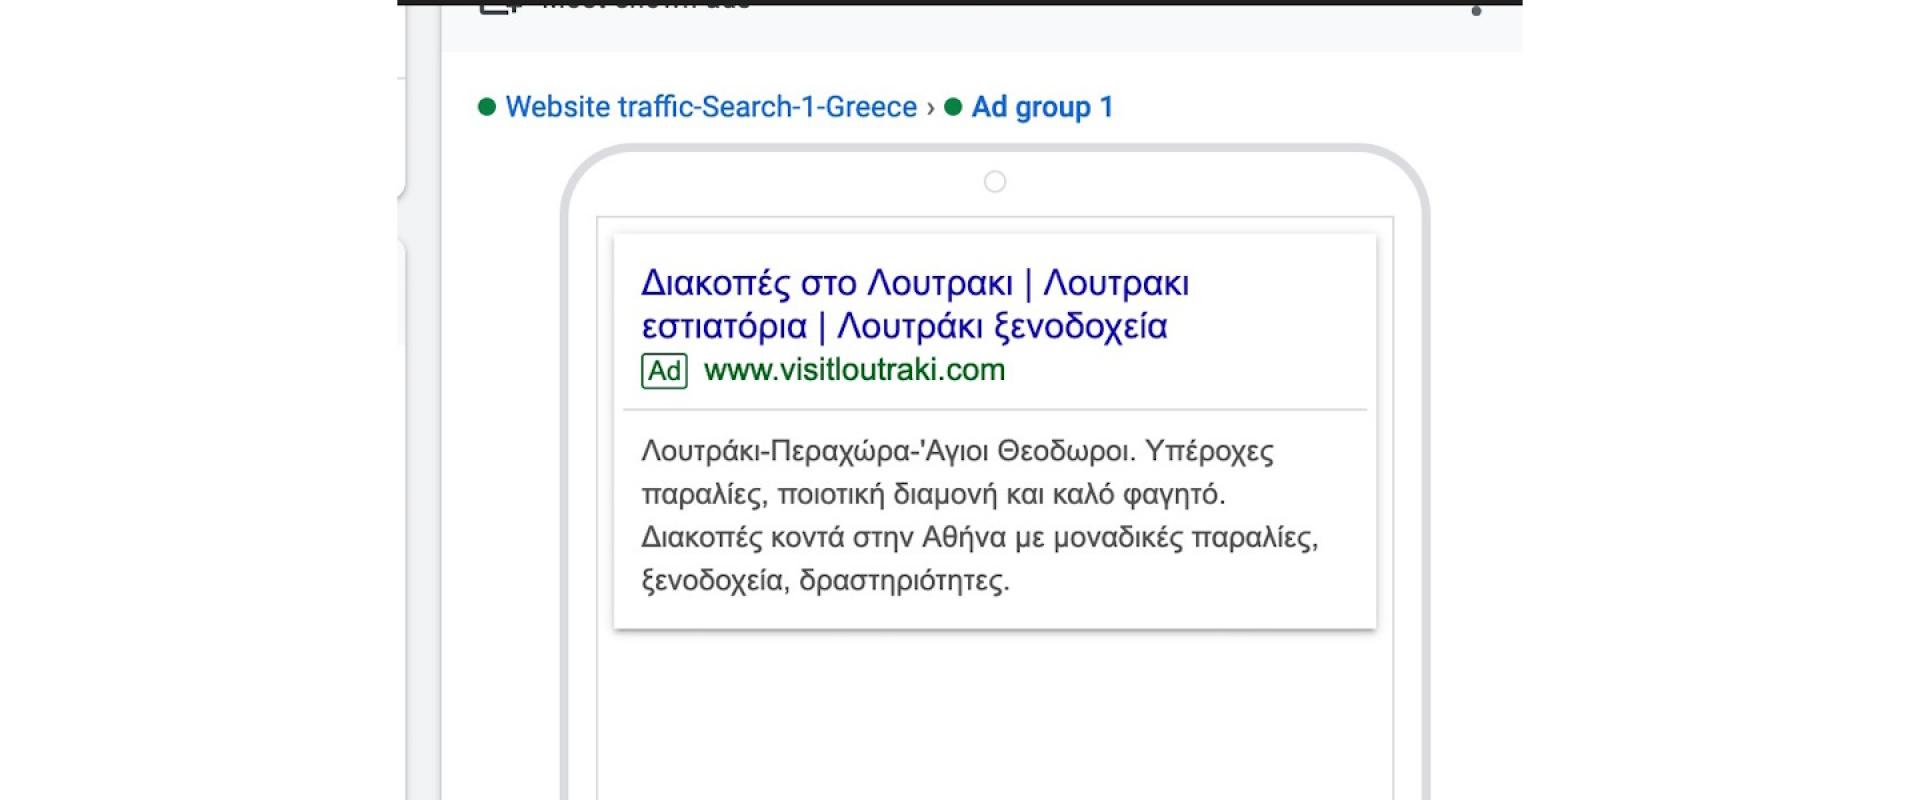Screen dimensions: 1920x800
Task: Open the Website traffic-Search-1-Greece campaign link
Action: pos(711,107)
